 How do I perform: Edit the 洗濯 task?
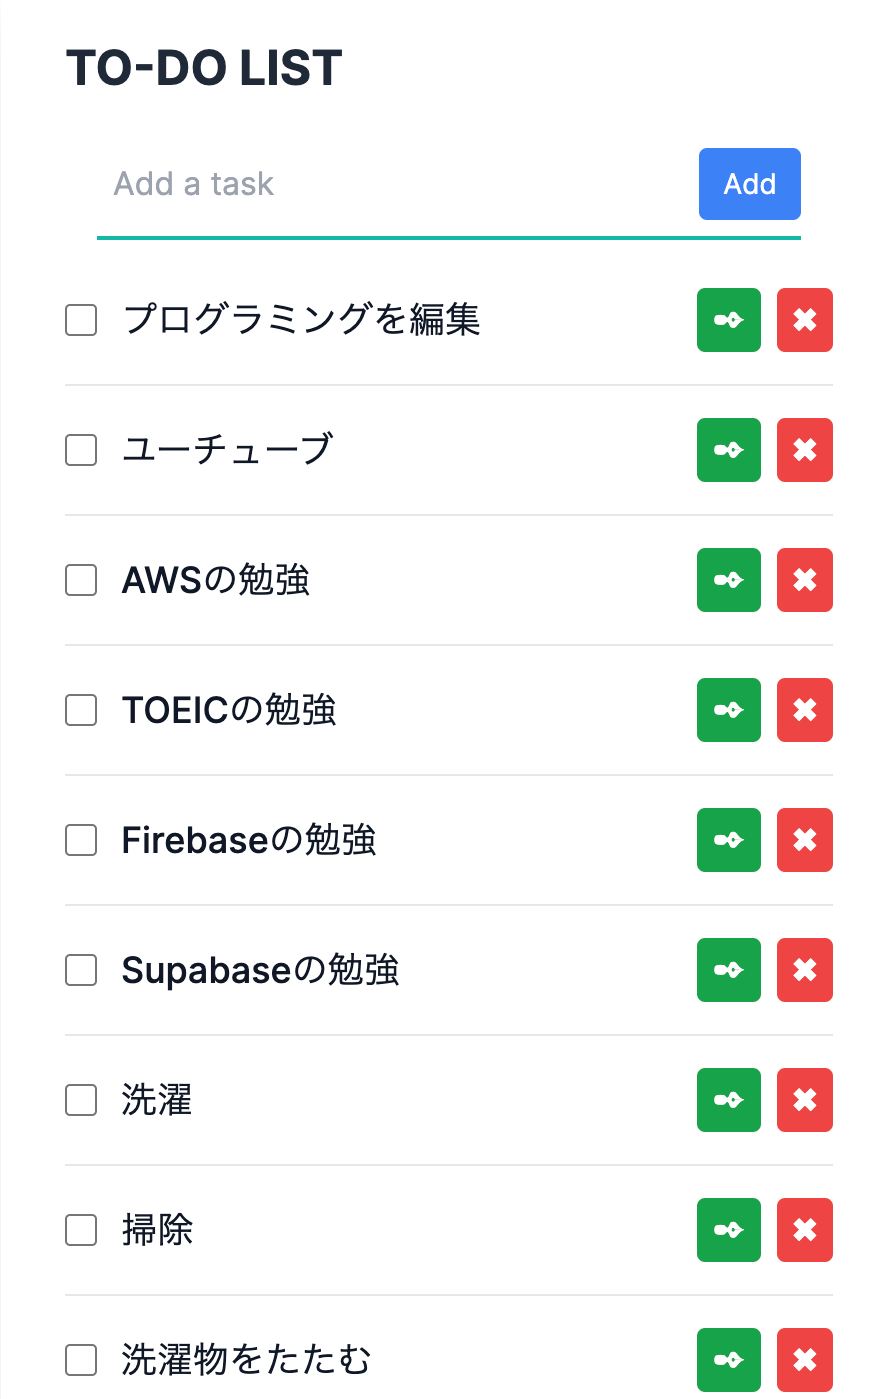tap(729, 1100)
